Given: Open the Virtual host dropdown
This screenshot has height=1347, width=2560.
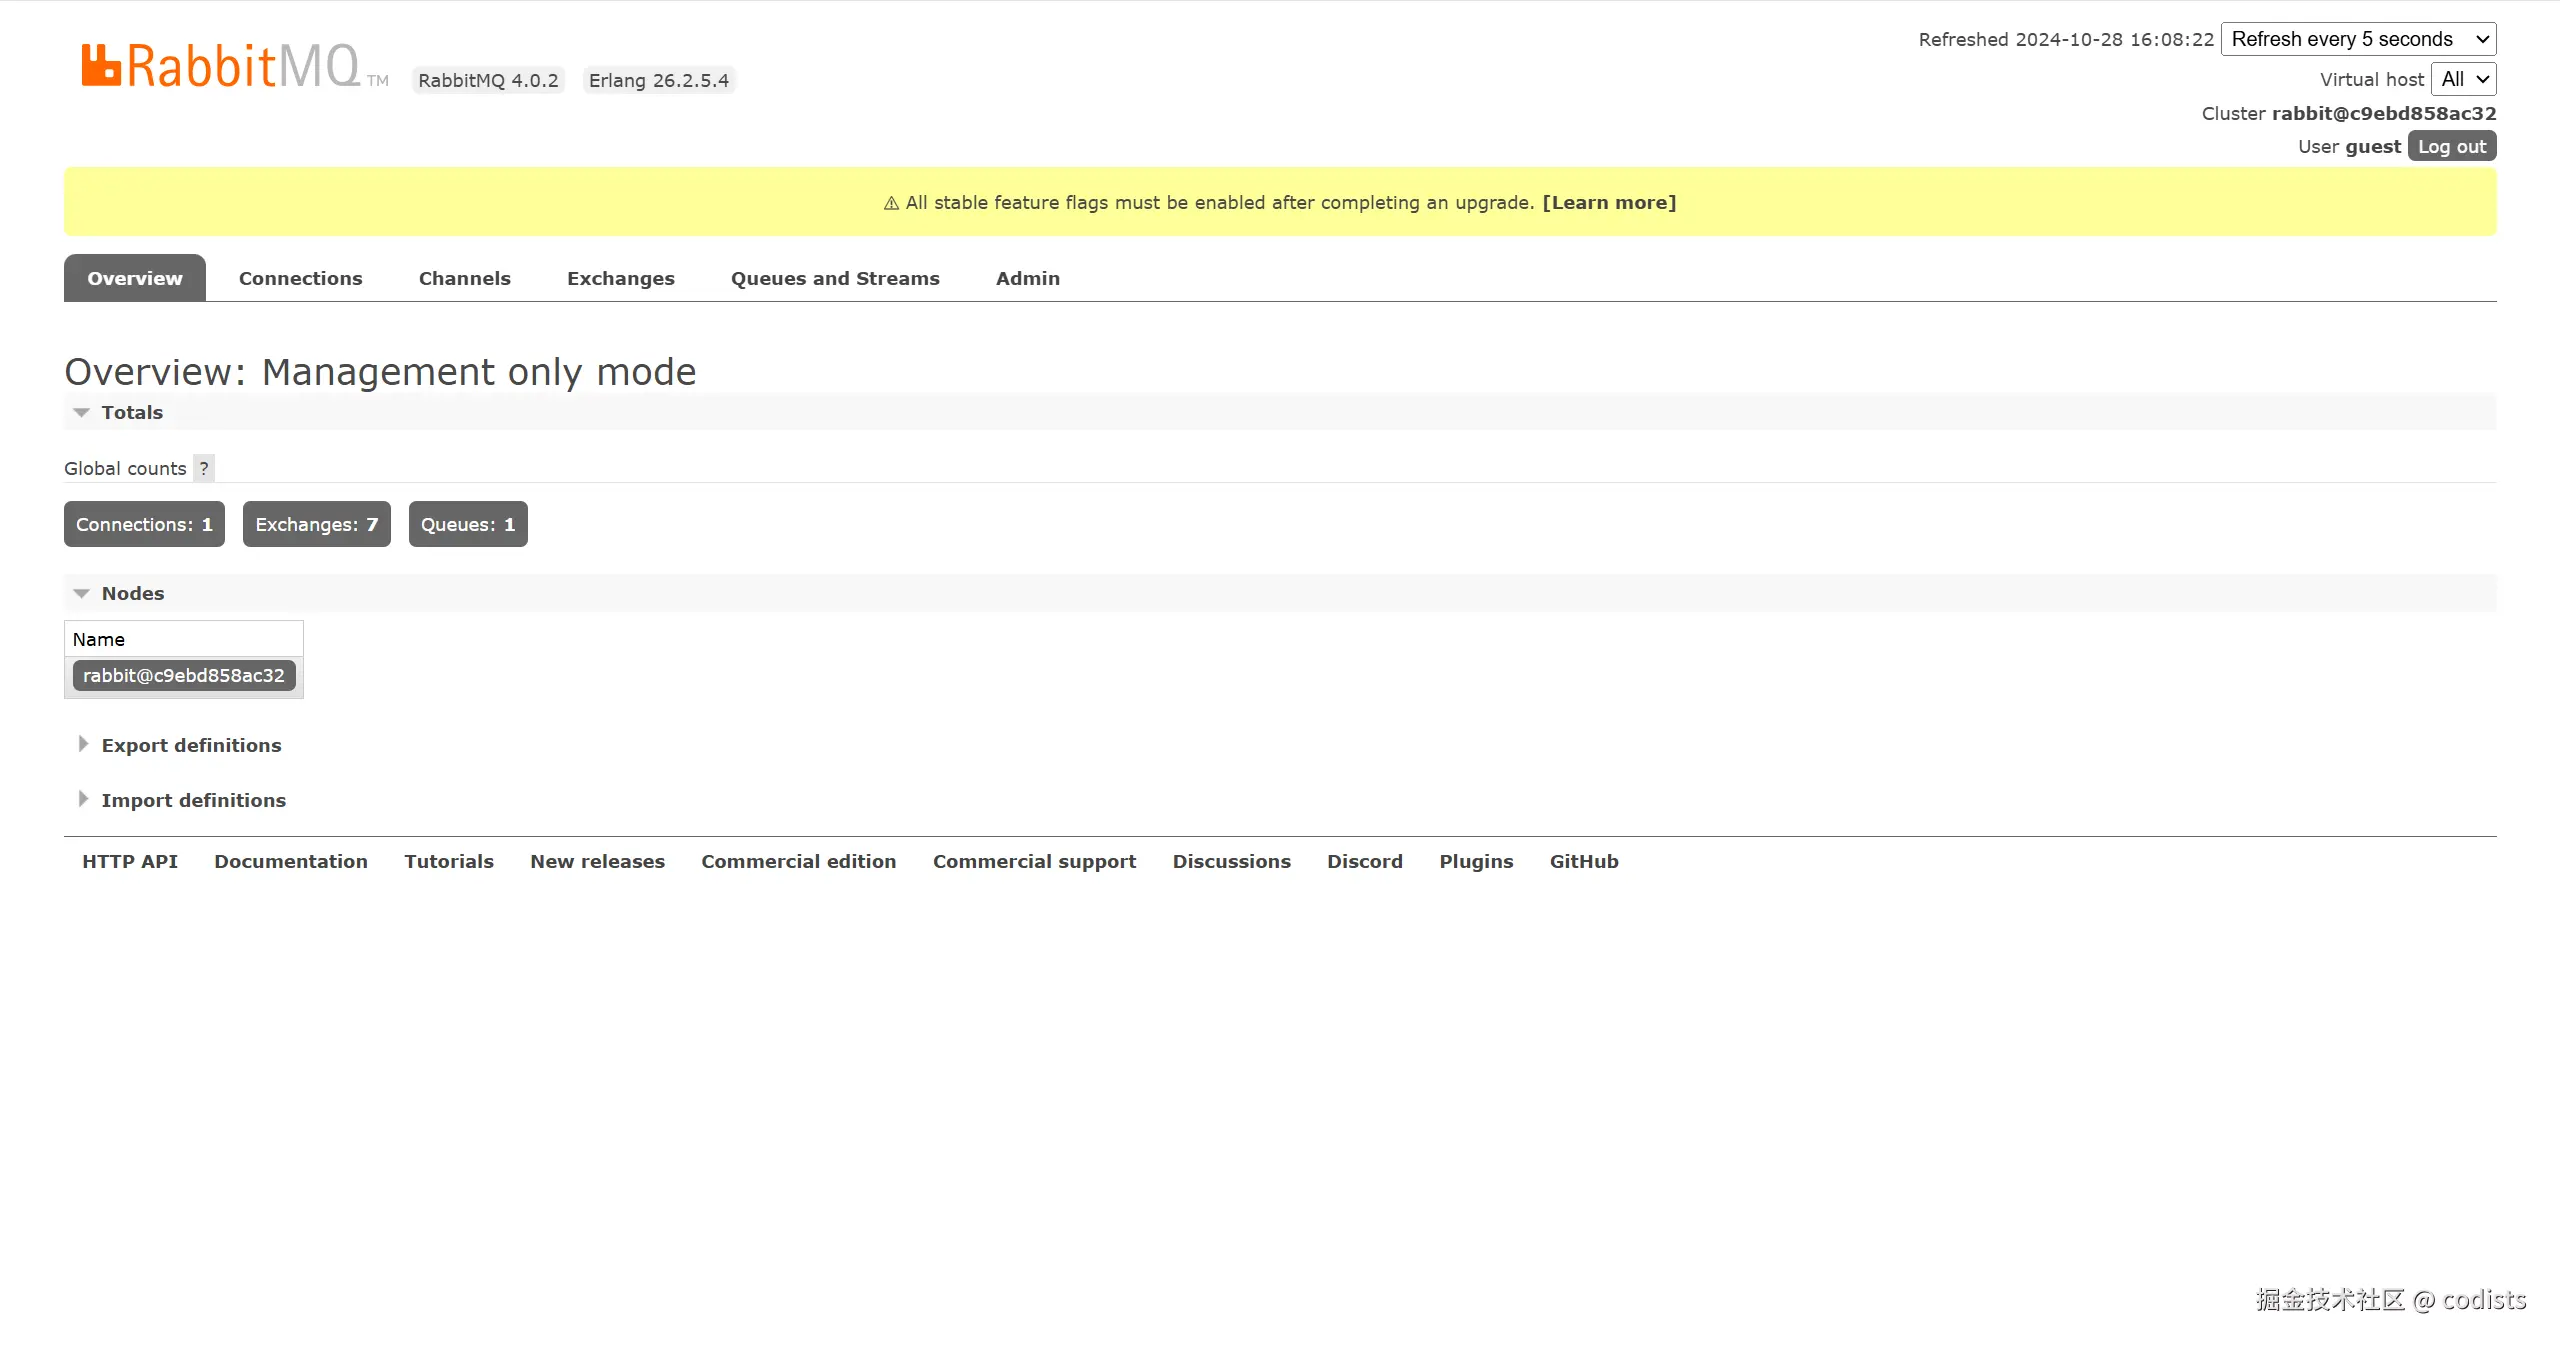Looking at the screenshot, I should [2463, 79].
